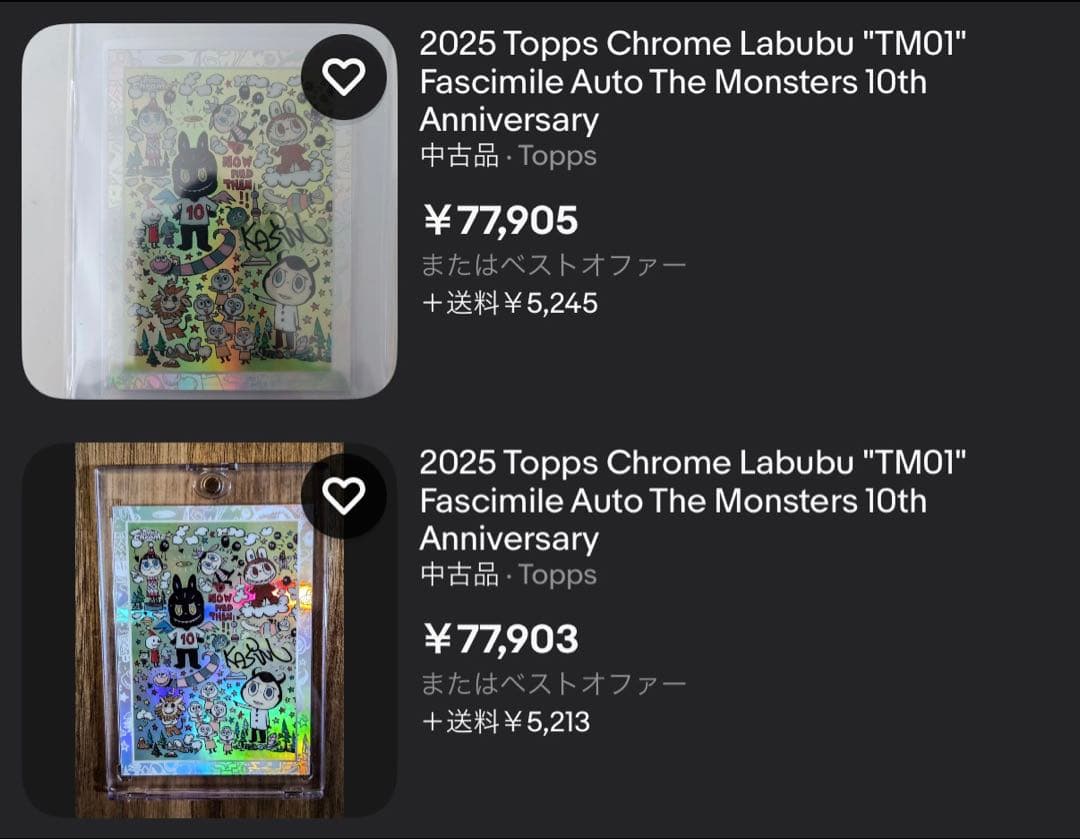The height and width of the screenshot is (839, 1080).
Task: Click またはベストオファー on the top listing
Action: click(552, 263)
